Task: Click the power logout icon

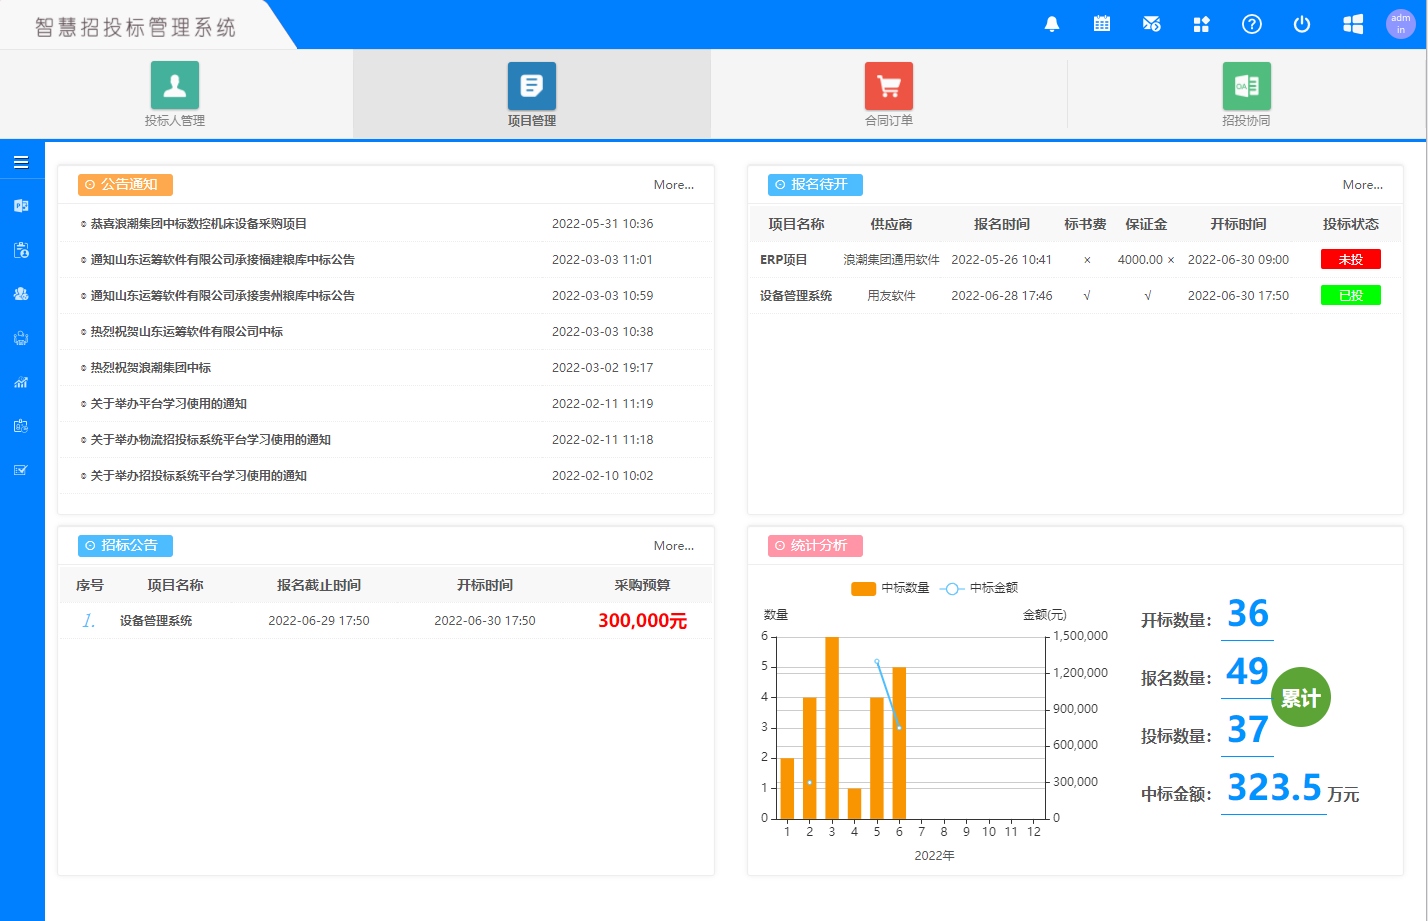Action: tap(1302, 24)
